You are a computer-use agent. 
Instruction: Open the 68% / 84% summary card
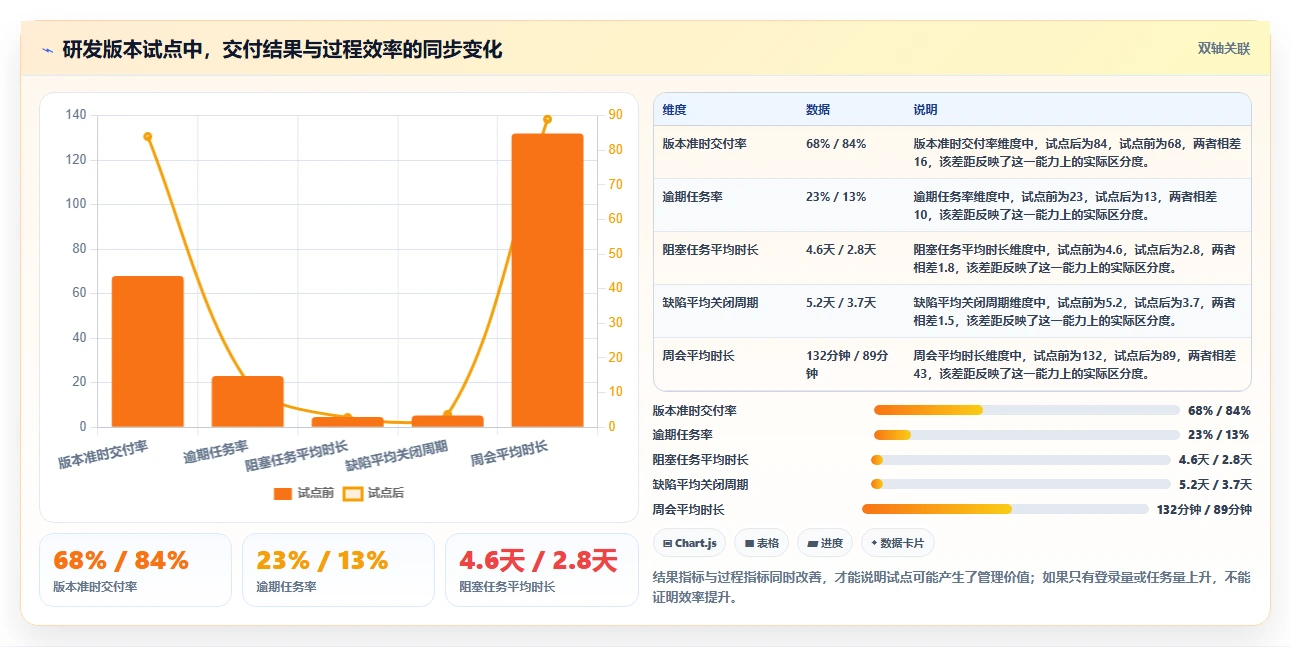pos(135,570)
